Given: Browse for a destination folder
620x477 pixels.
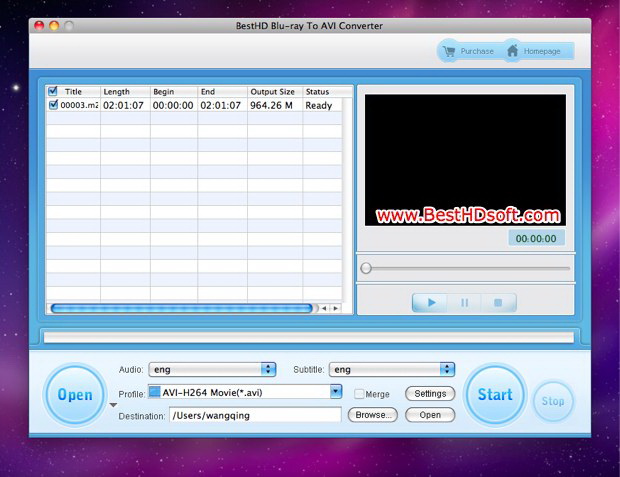Looking at the screenshot, I should point(373,415).
